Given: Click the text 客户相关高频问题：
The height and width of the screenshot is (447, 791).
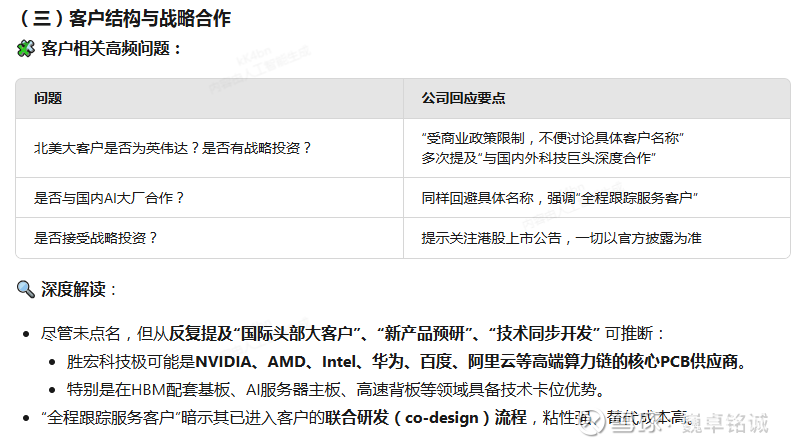Looking at the screenshot, I should pos(112,49).
